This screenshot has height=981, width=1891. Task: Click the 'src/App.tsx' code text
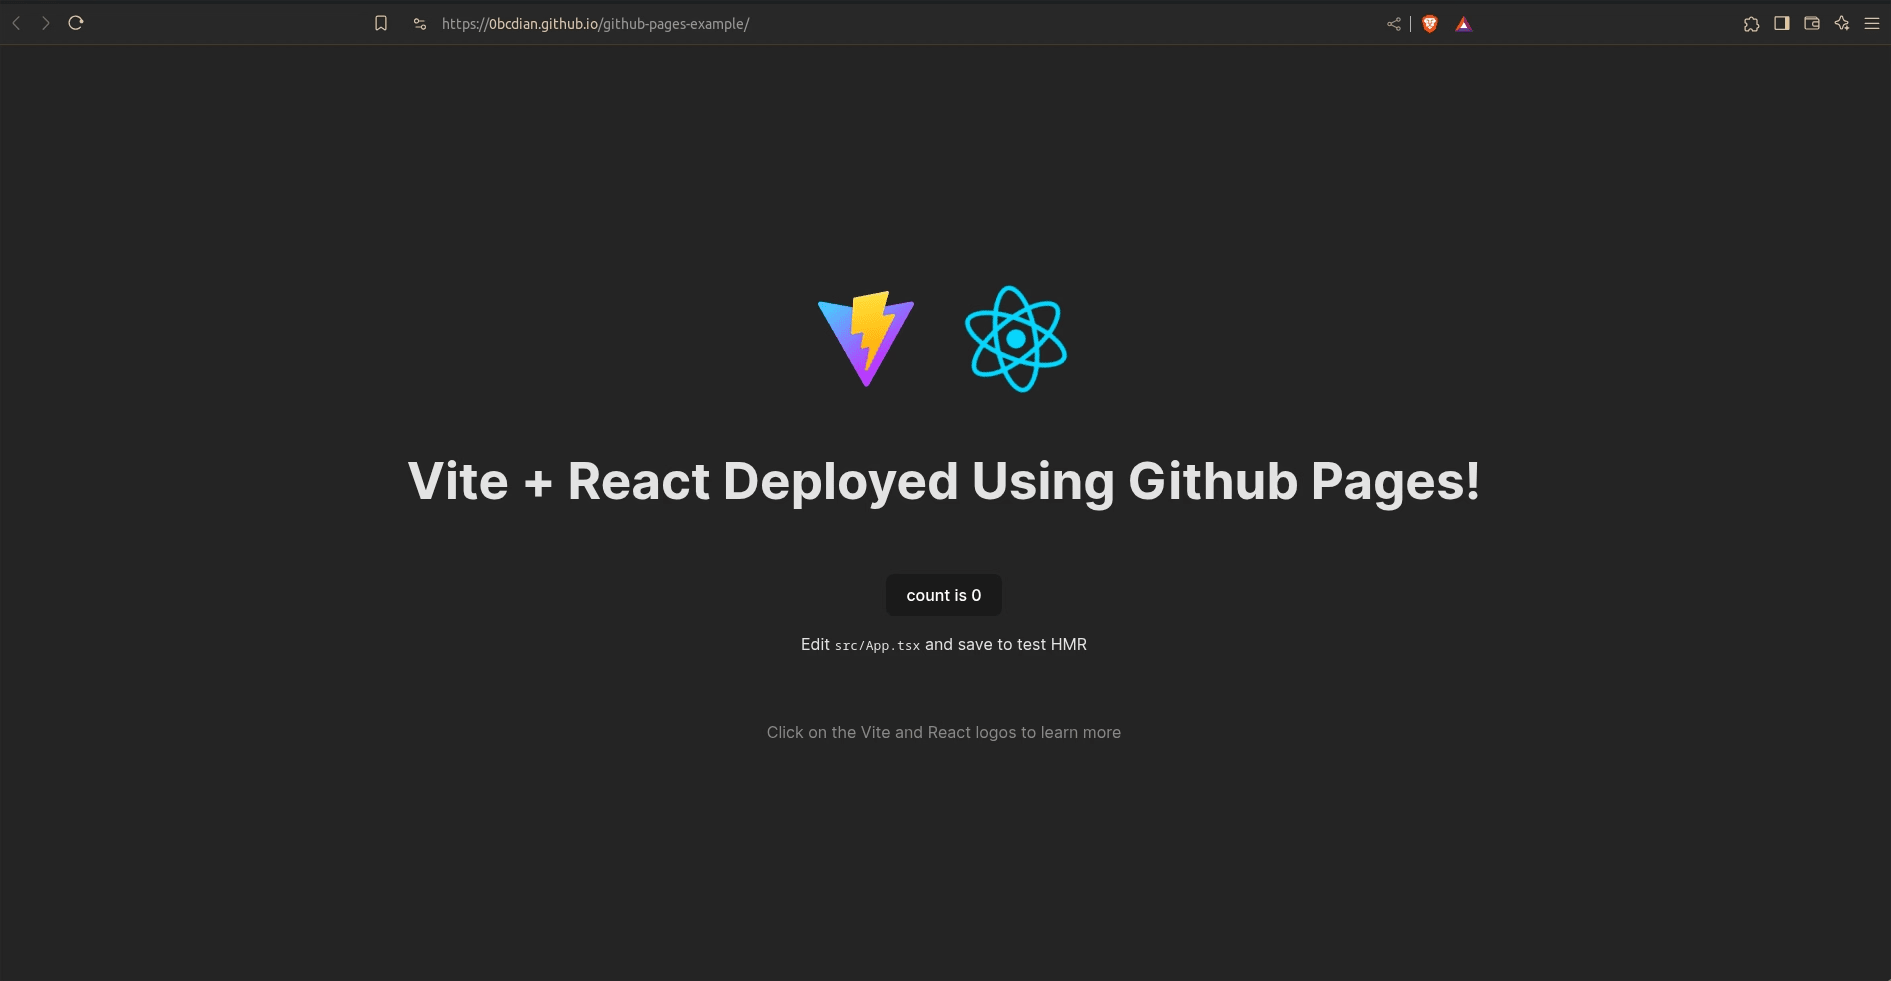point(877,646)
